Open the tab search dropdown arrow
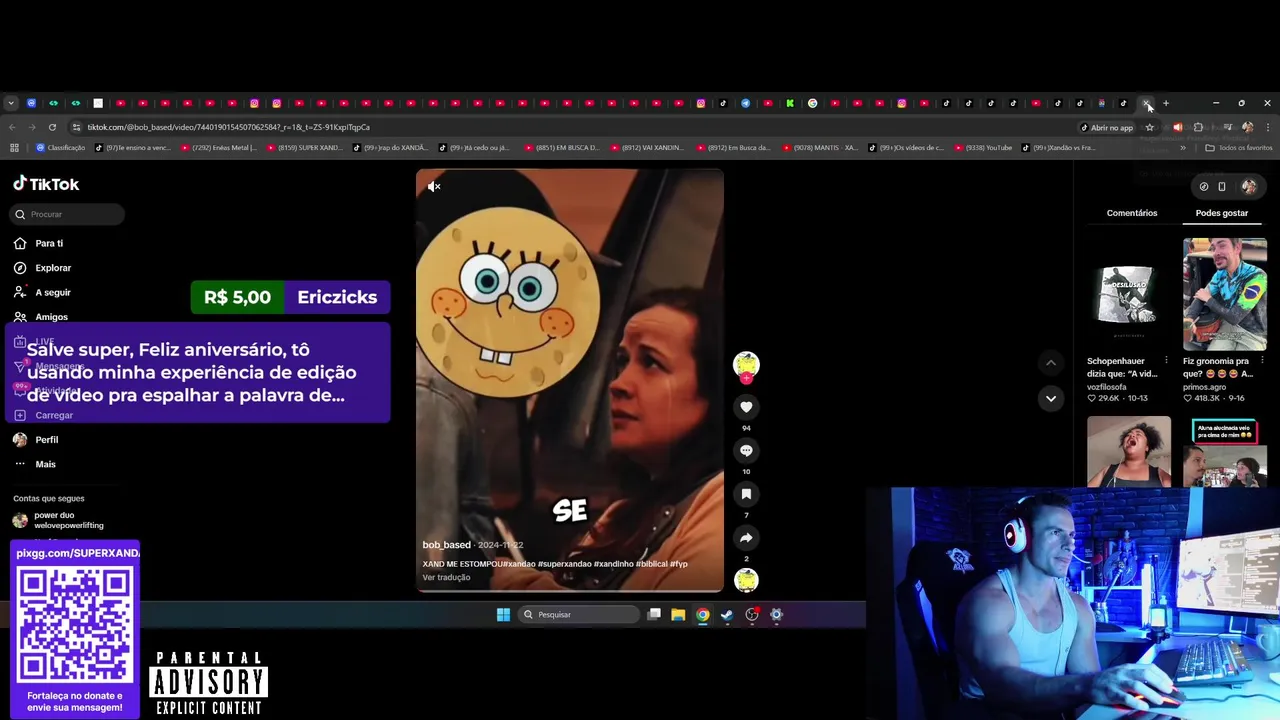 point(11,103)
